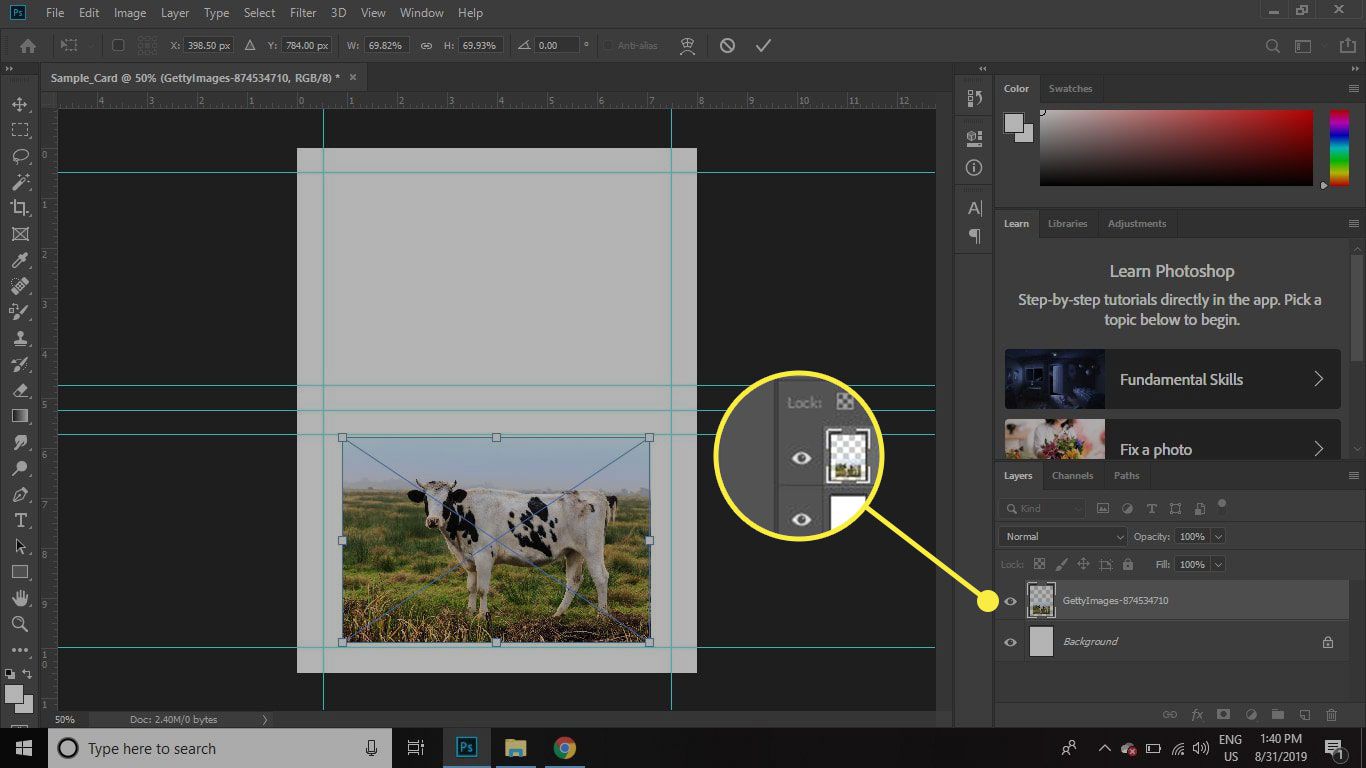Toggle the reference point checkbox

(x=118, y=46)
